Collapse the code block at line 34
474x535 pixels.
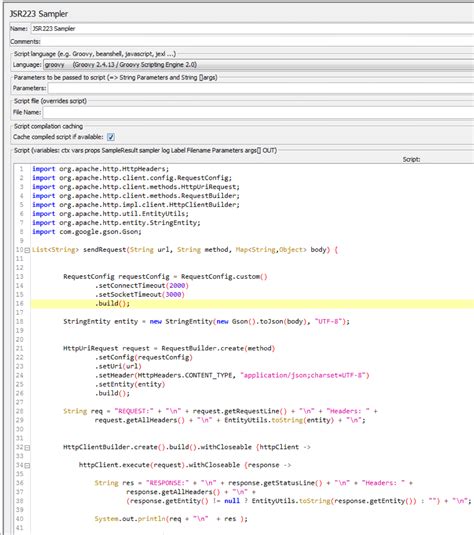point(27,465)
